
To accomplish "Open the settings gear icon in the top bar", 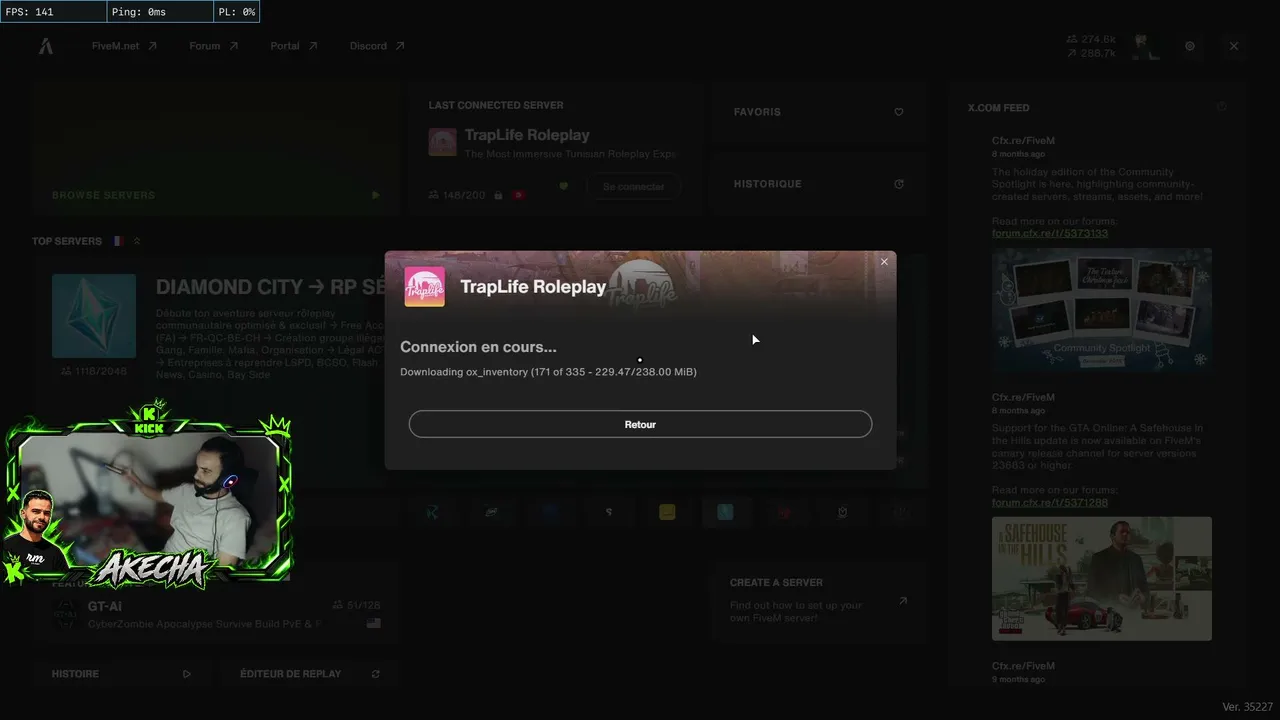I will click(1190, 46).
